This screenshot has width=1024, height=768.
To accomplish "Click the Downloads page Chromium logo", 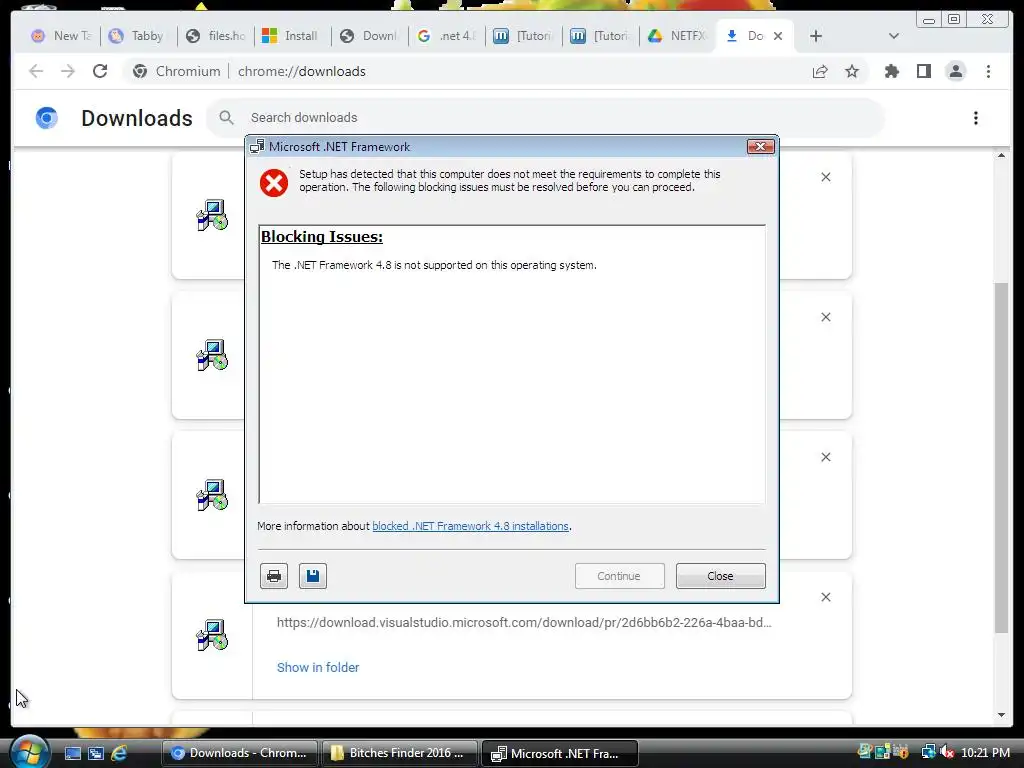I will (46, 118).
